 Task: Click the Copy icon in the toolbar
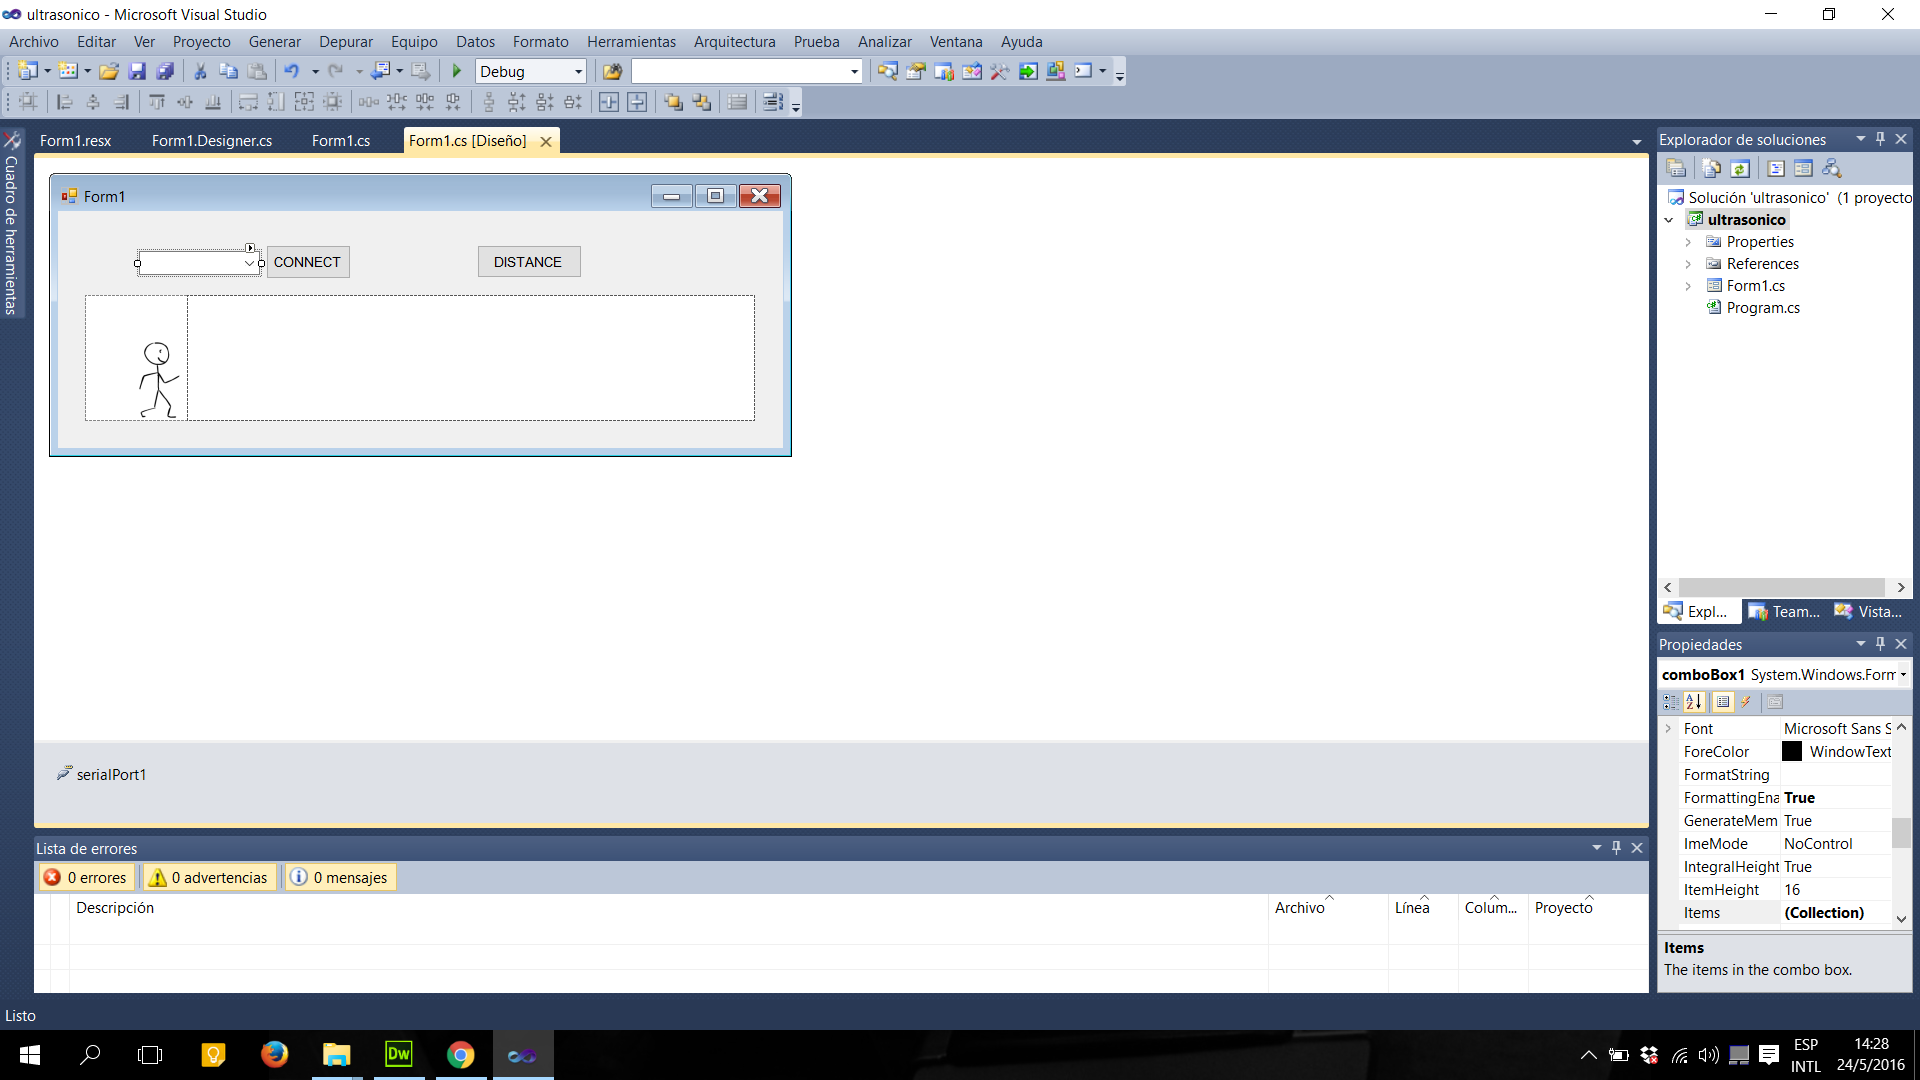(x=228, y=71)
